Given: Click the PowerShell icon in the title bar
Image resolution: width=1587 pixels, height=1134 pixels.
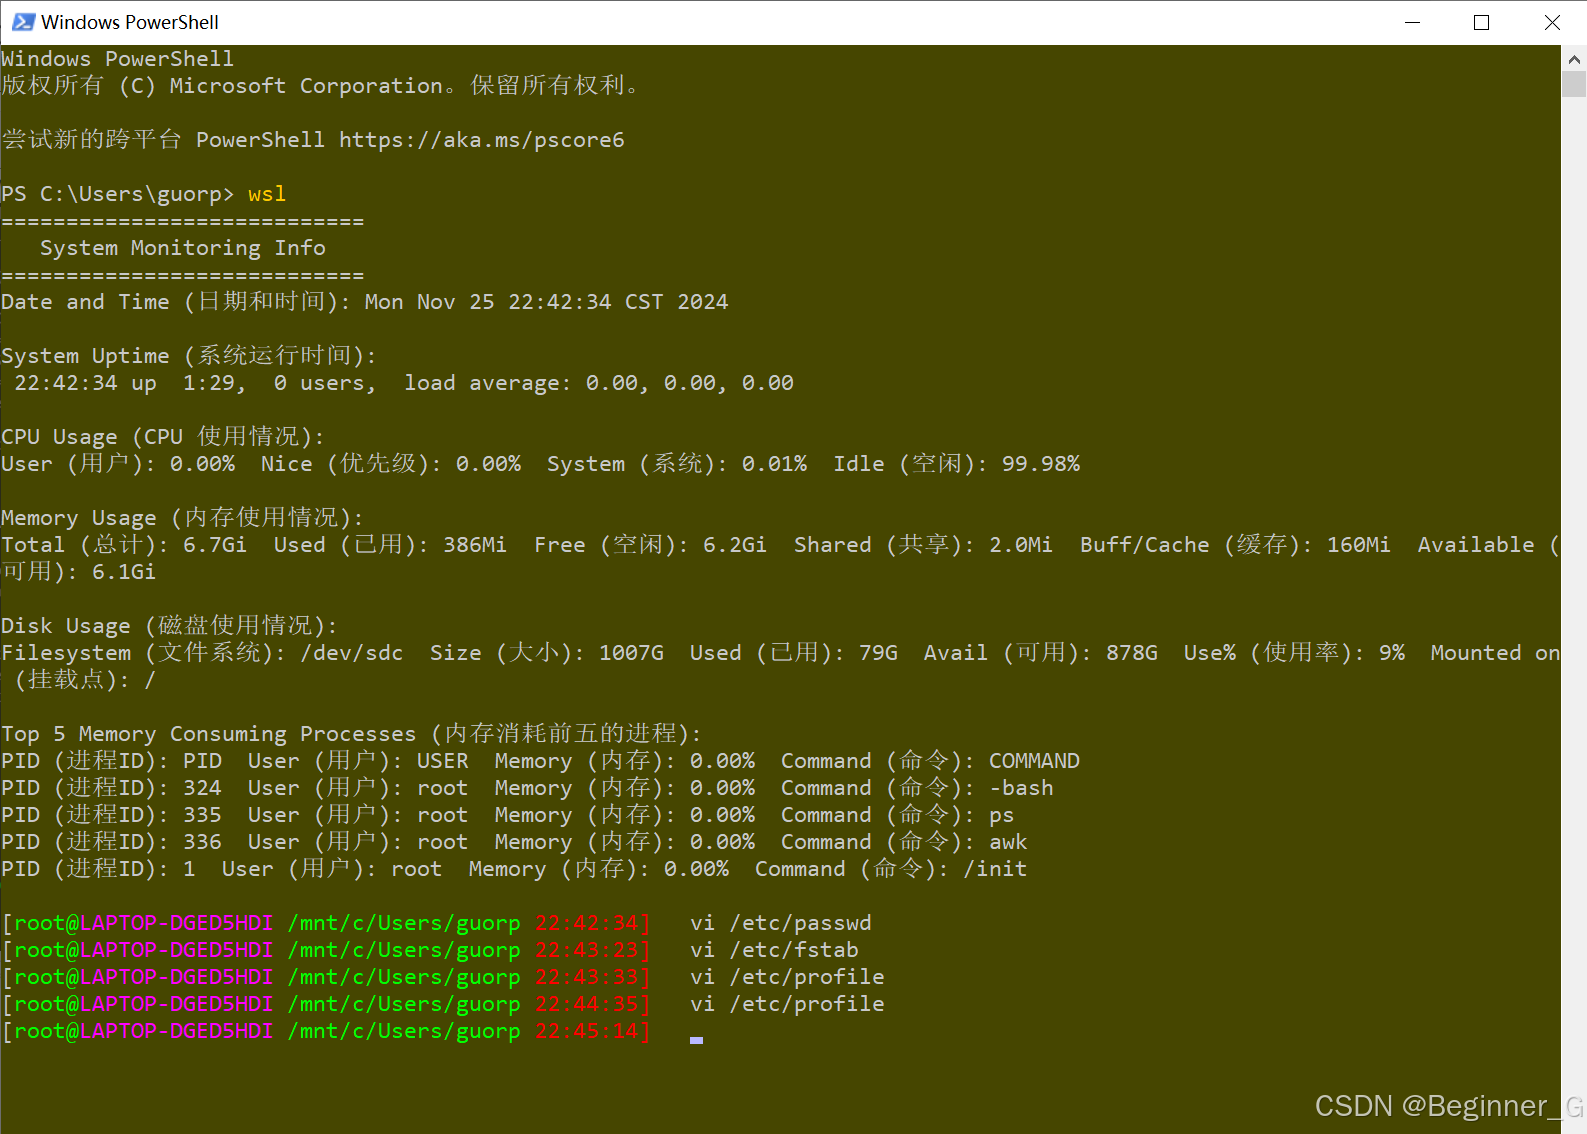Looking at the screenshot, I should pos(23,22).
